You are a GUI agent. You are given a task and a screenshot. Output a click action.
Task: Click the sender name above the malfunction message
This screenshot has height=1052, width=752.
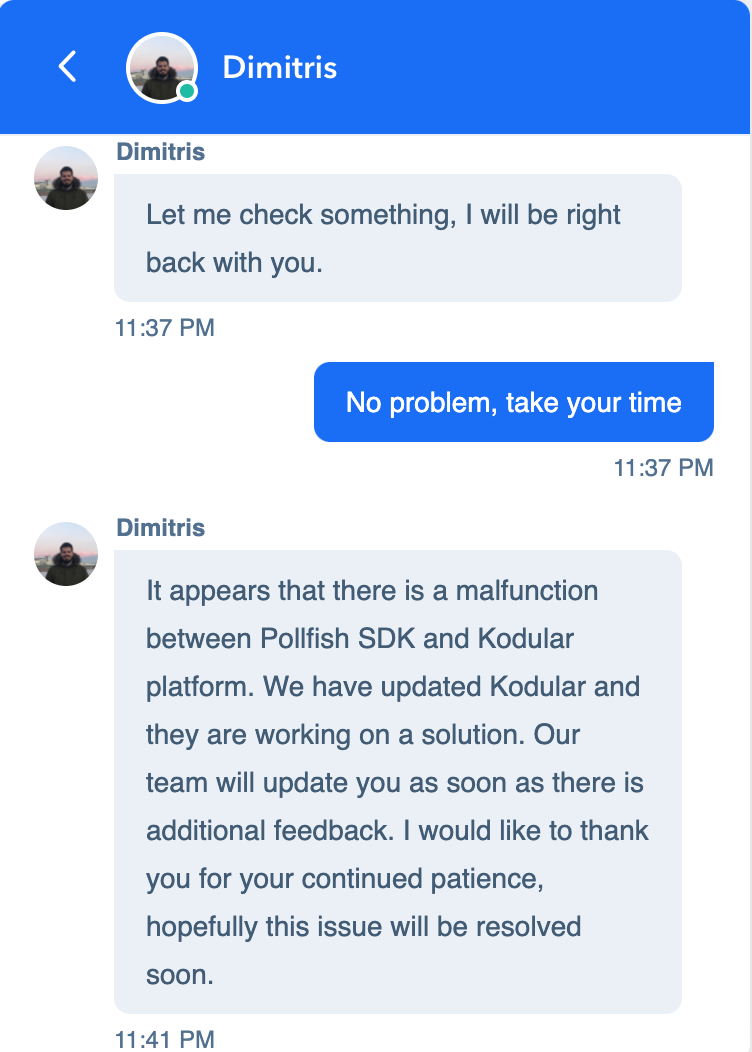pos(161,527)
